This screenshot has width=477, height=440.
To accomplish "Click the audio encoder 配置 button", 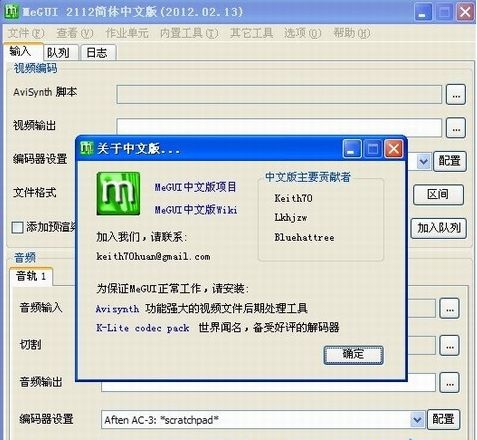I will 443,419.
